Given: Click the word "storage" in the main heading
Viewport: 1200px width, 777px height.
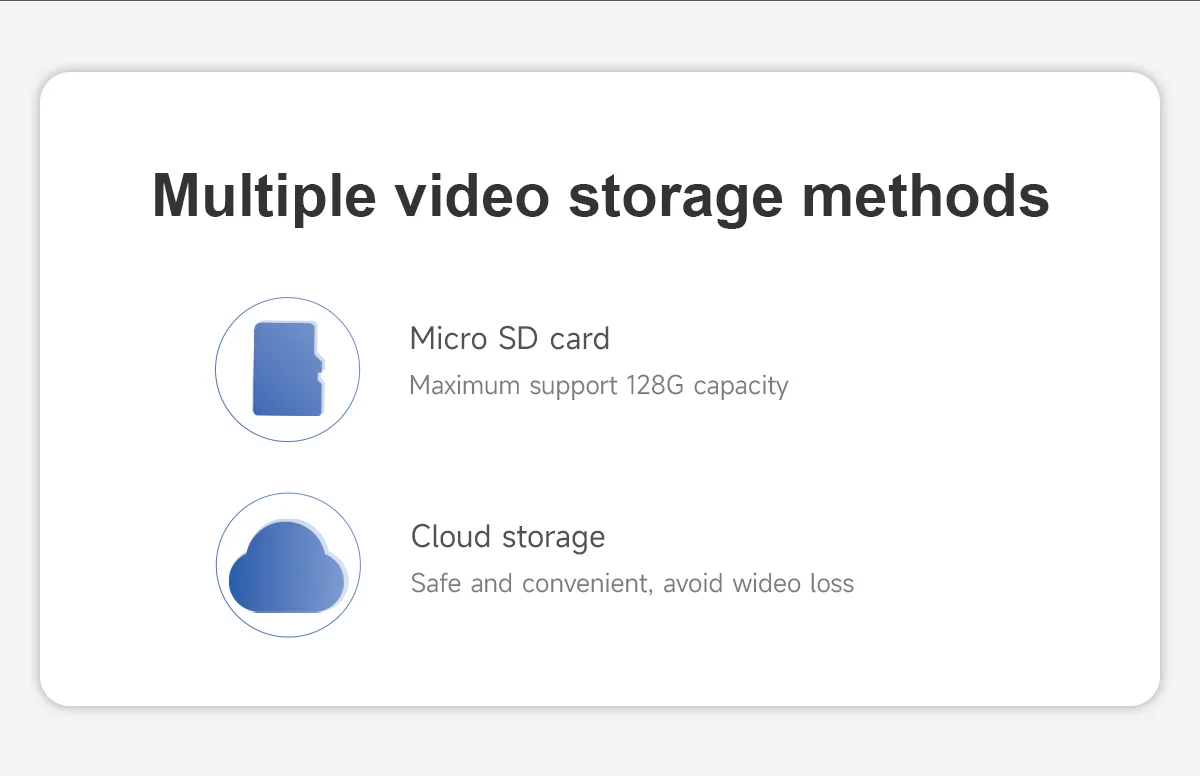Looking at the screenshot, I should tap(676, 195).
